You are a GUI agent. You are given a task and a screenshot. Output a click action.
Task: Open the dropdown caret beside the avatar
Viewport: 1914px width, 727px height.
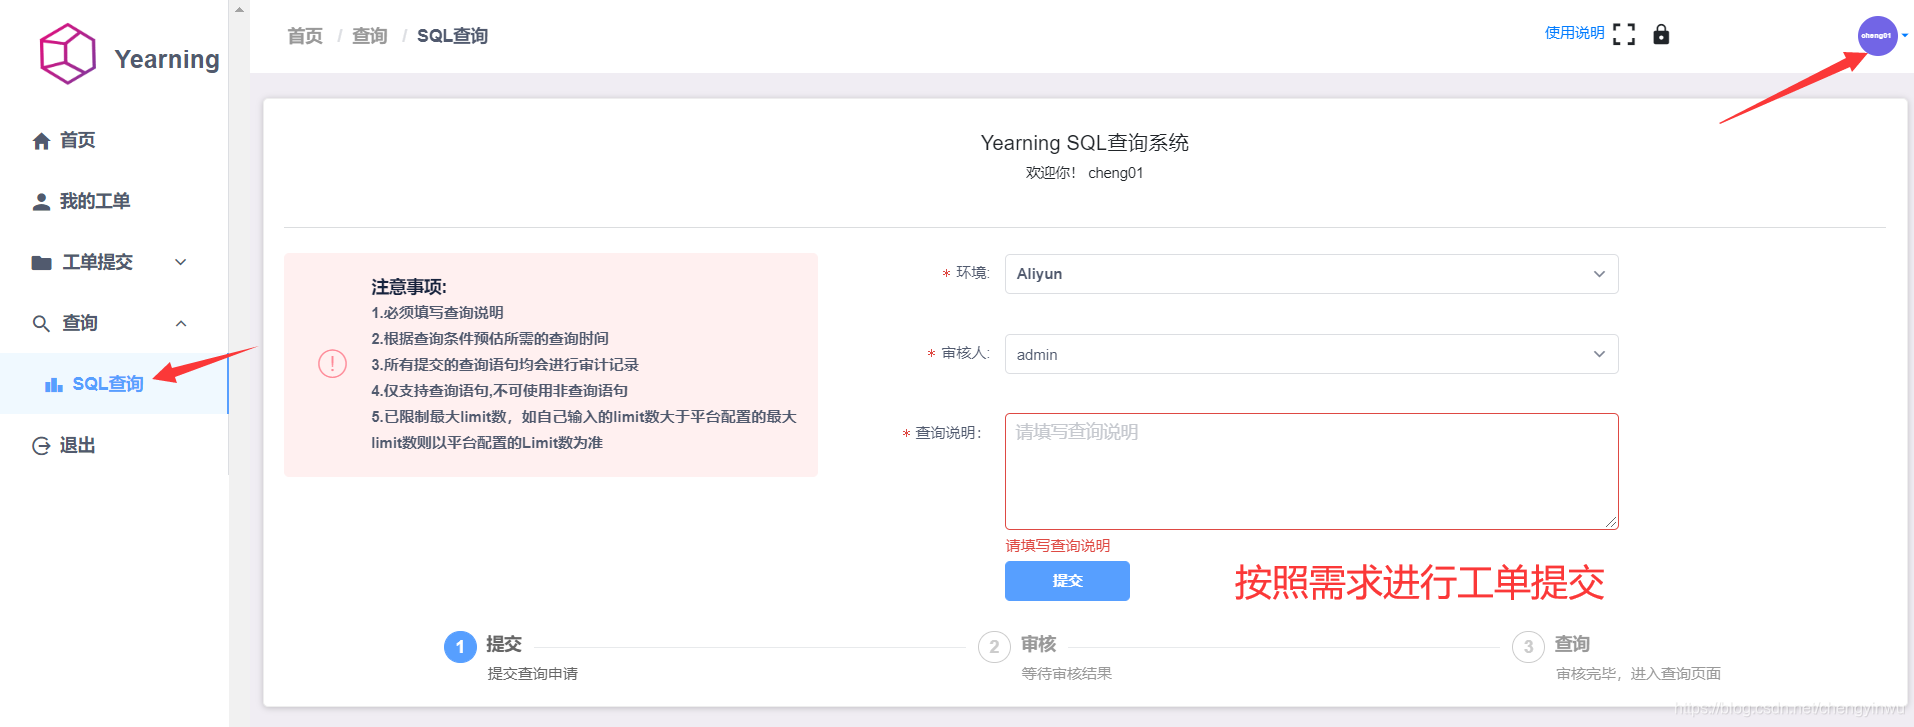point(1905,35)
